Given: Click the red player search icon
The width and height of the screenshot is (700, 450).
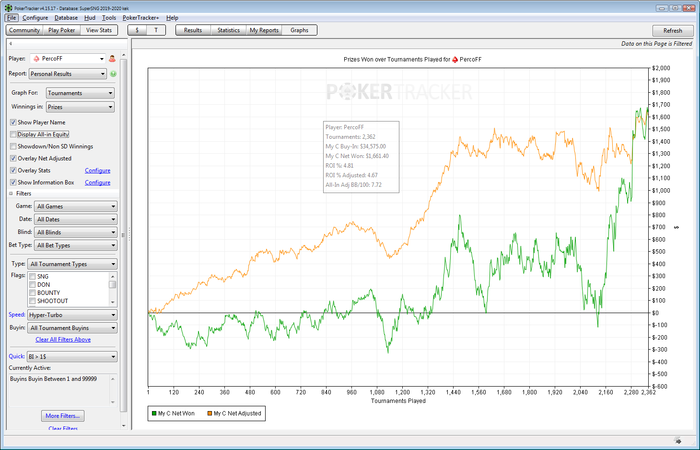Looking at the screenshot, I should [x=112, y=58].
